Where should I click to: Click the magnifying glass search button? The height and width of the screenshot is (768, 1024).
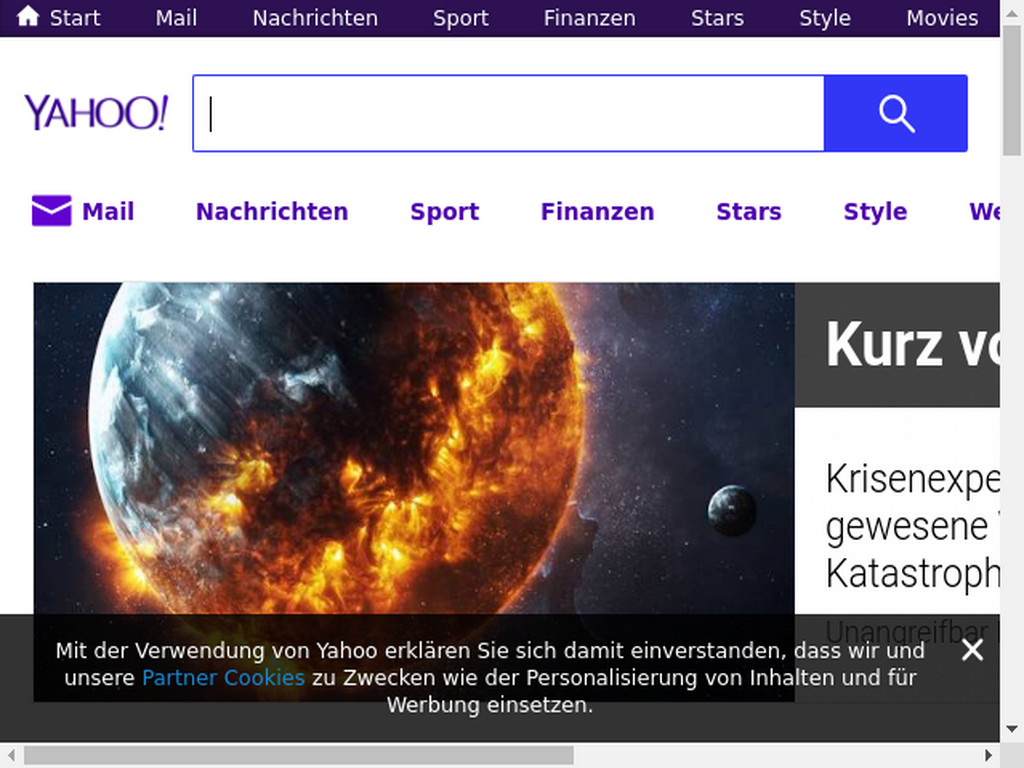coord(895,114)
